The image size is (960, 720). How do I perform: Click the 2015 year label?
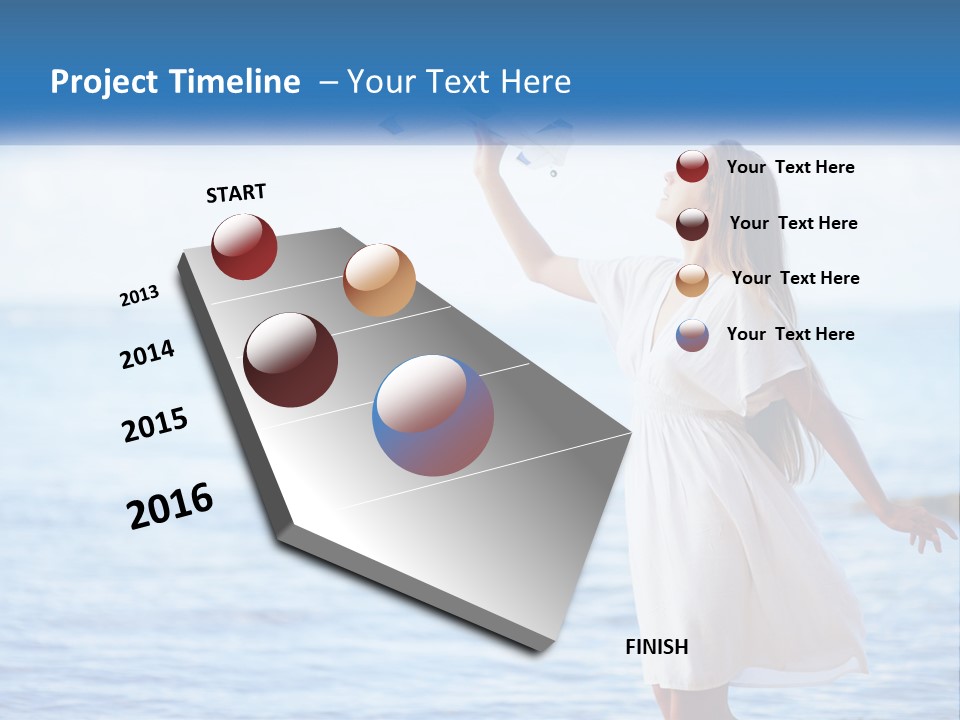point(155,425)
